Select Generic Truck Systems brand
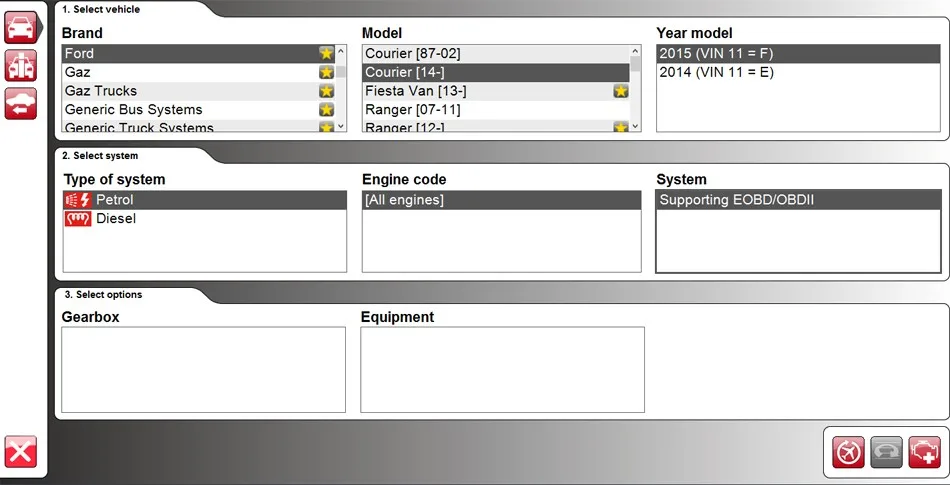This screenshot has width=950, height=485. pos(198,126)
